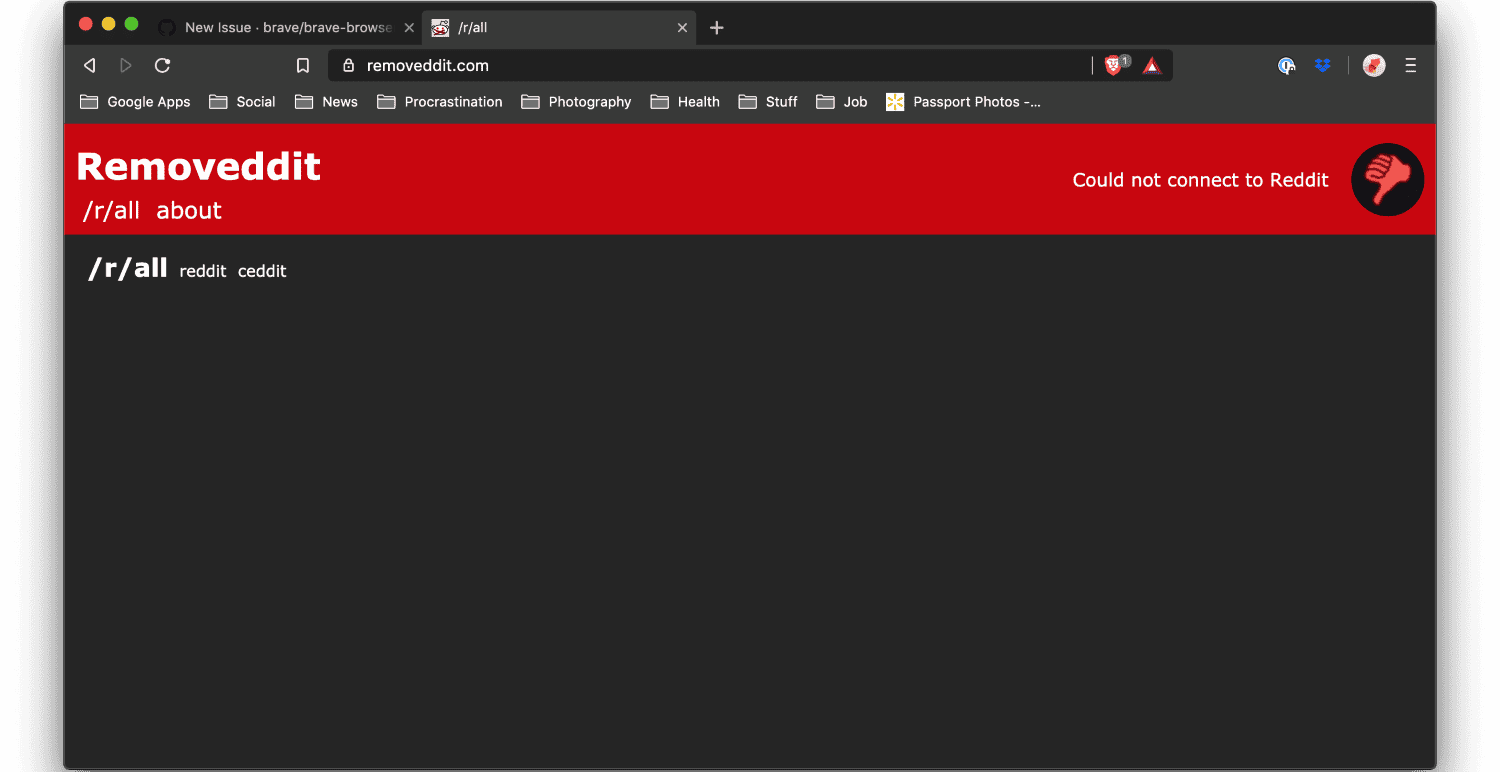Bookmark this page with the bookmark icon

point(303,66)
